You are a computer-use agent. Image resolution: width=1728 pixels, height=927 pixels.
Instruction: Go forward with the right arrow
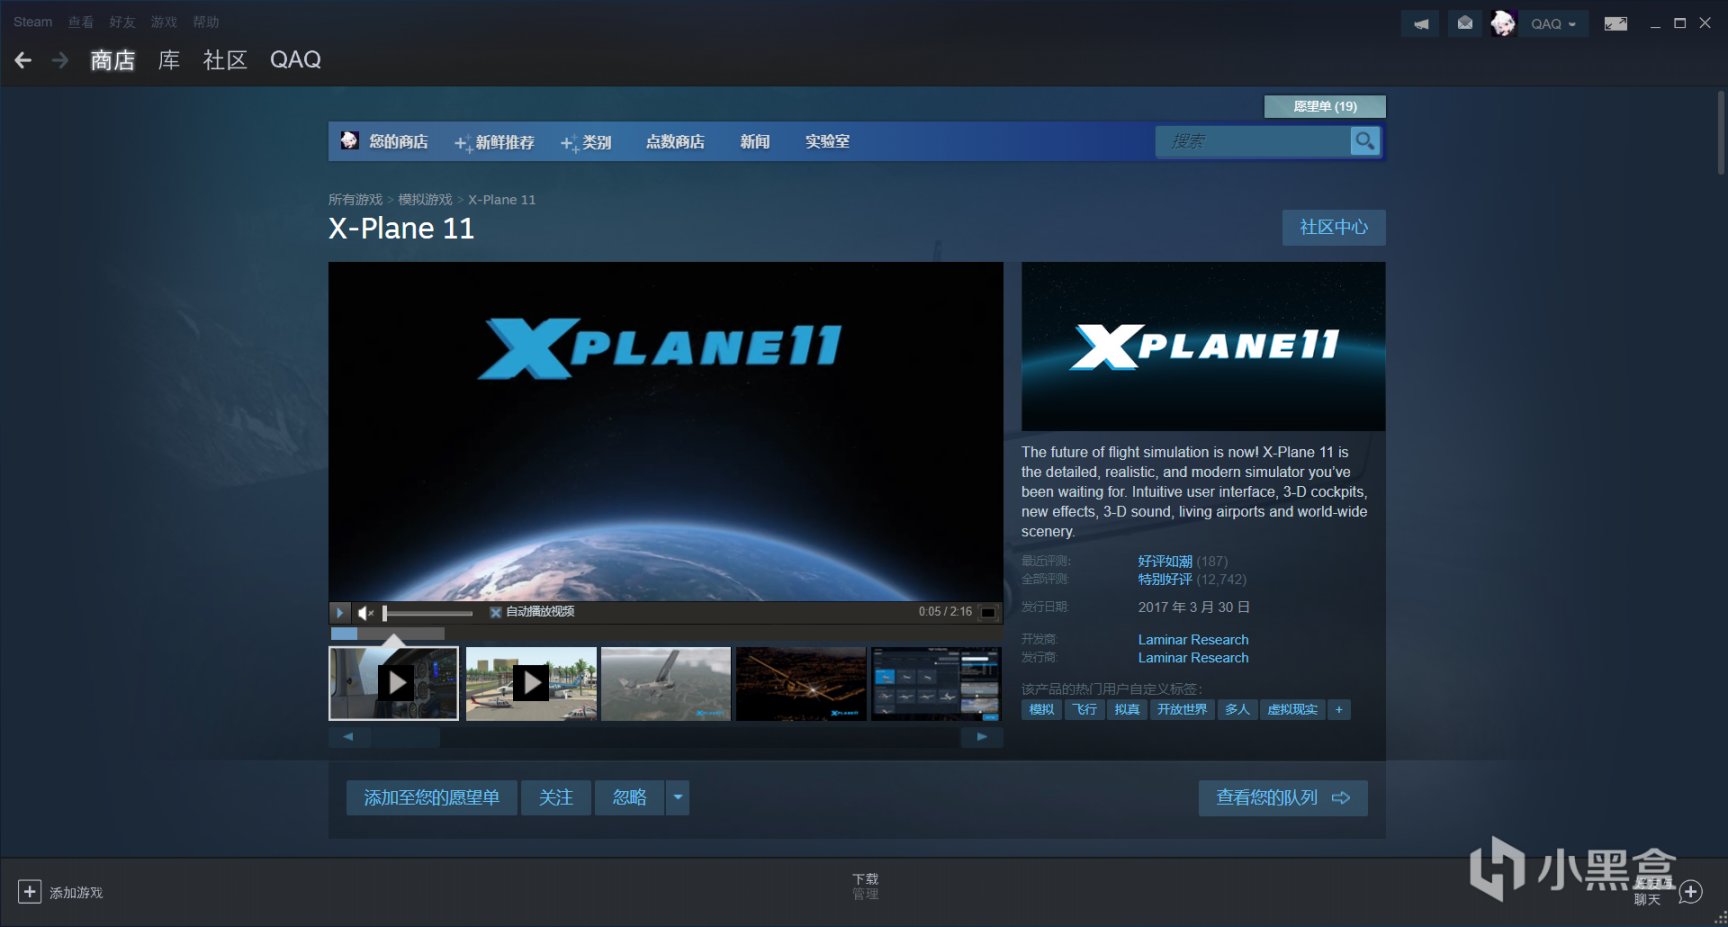click(x=60, y=61)
